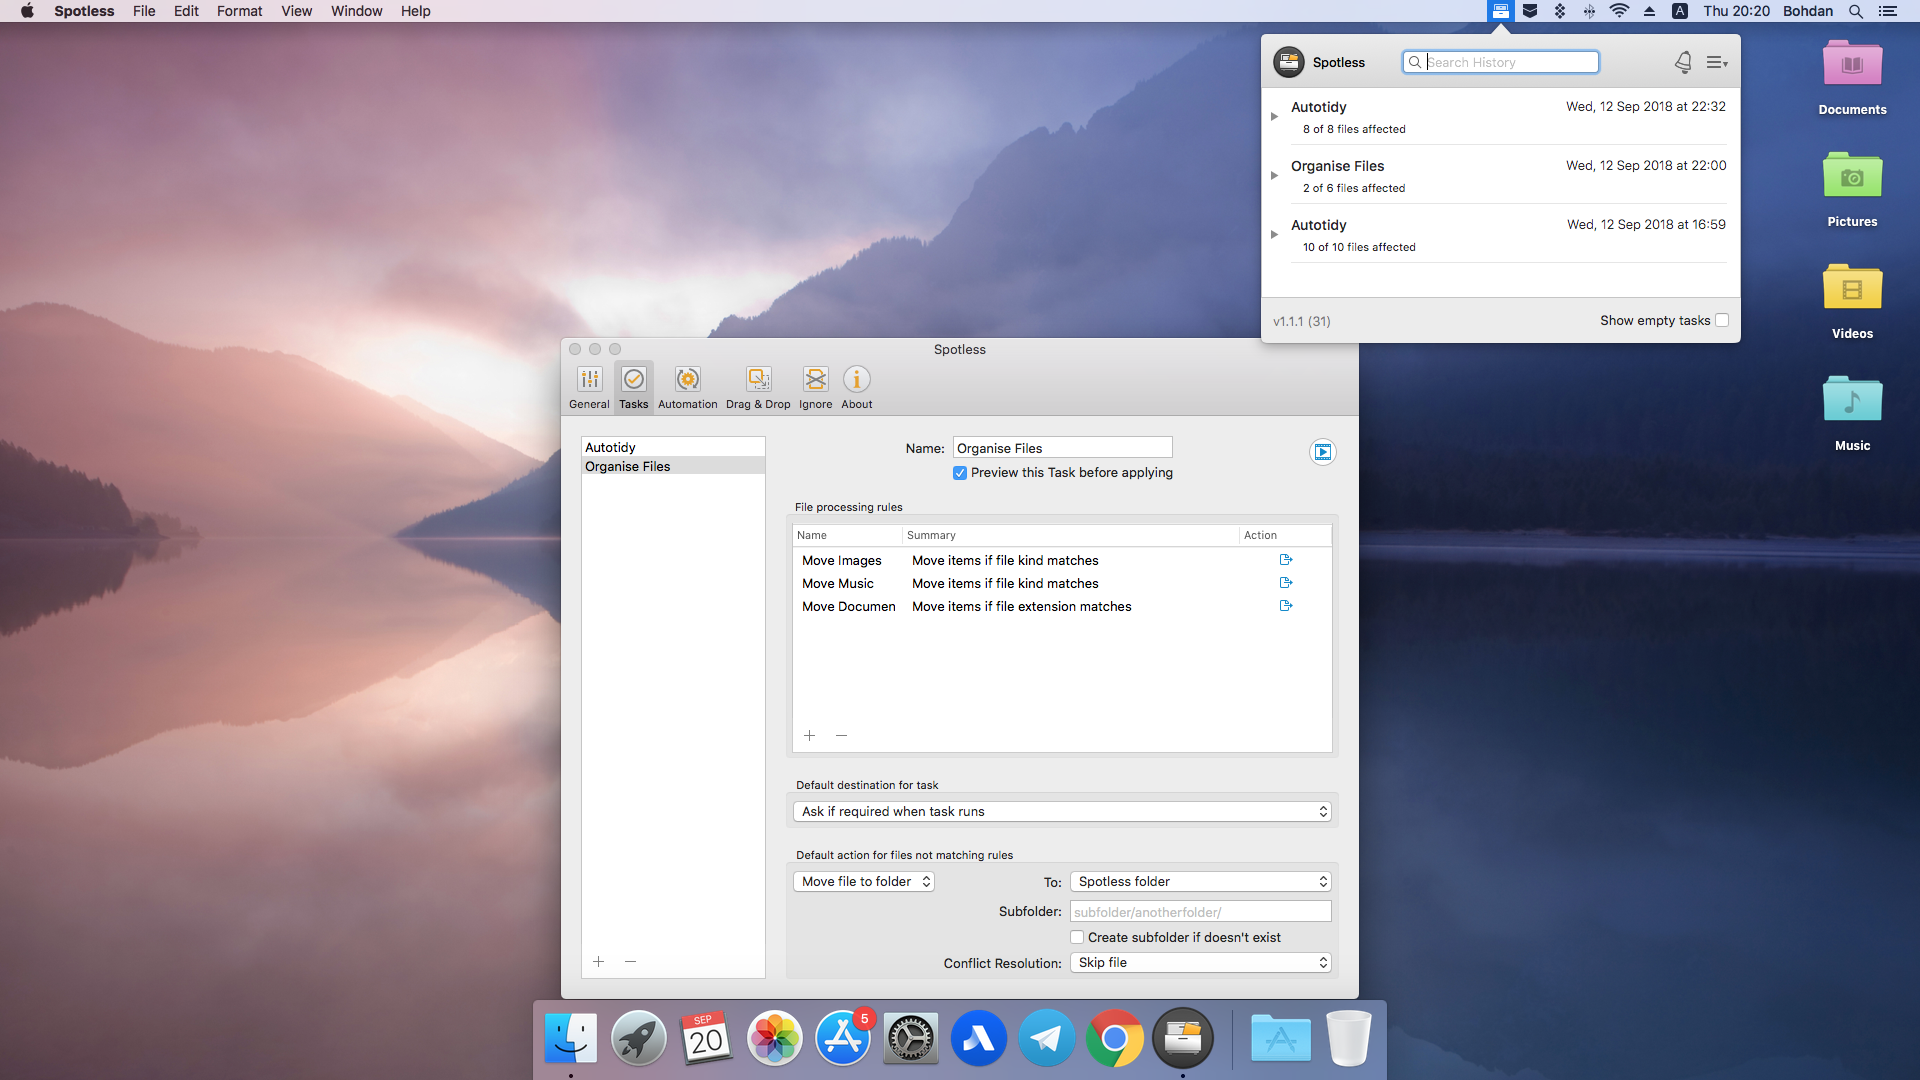
Task: Click the Automation tab icon
Action: pos(687,380)
